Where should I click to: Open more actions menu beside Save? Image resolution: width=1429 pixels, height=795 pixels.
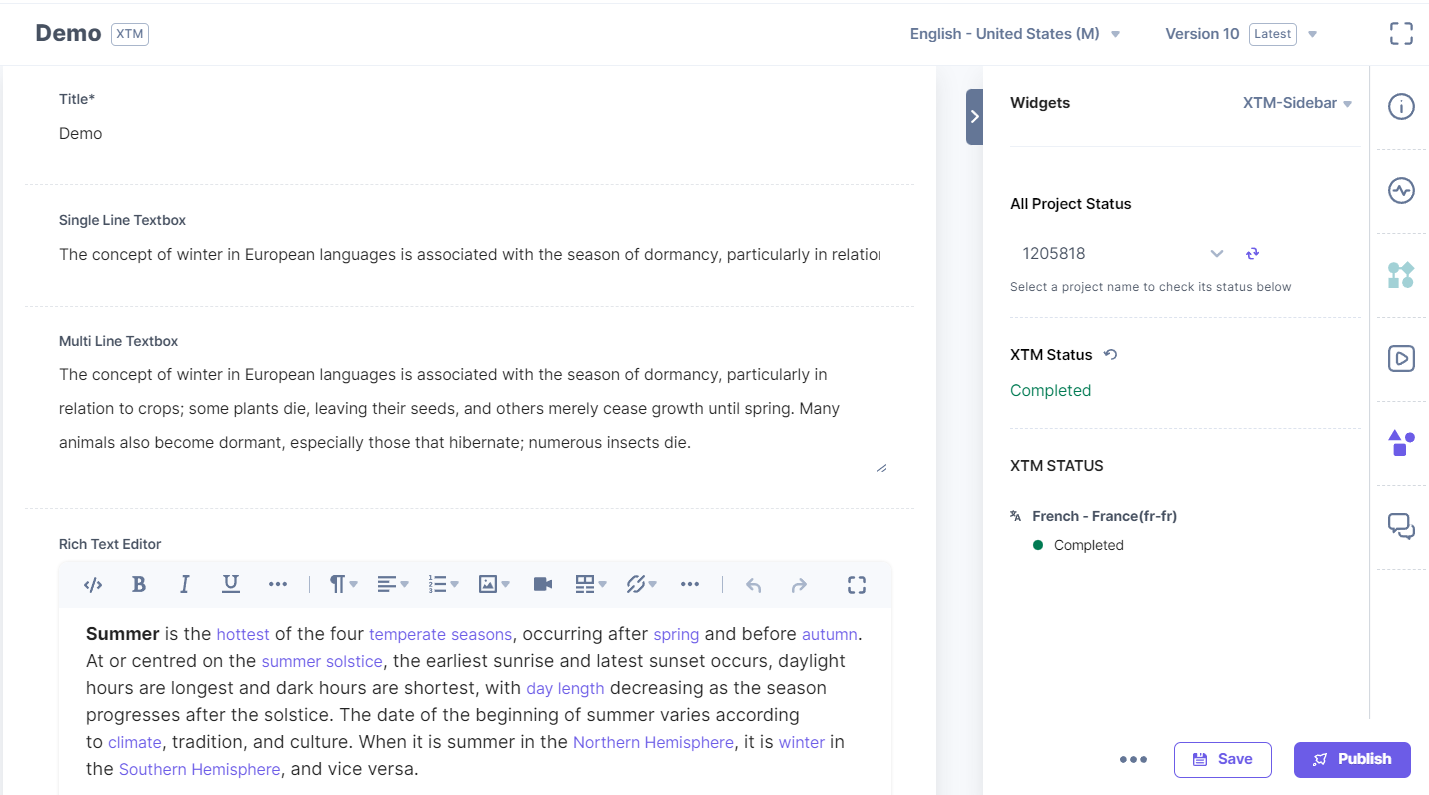(1133, 760)
